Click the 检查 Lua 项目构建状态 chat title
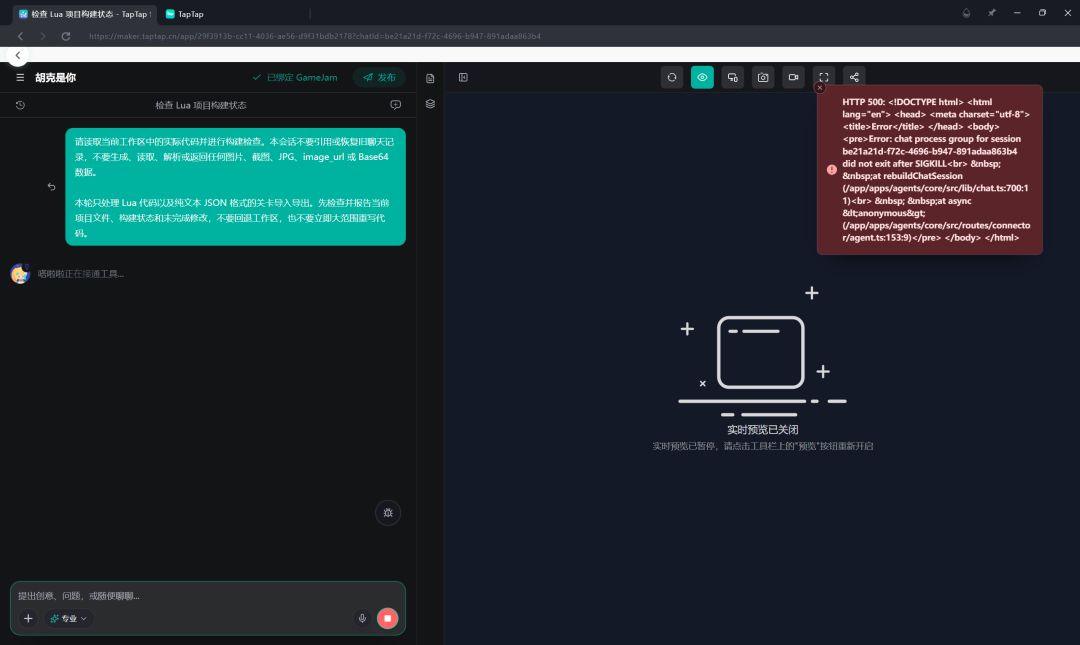Screen dimensions: 1080x645 tap(200, 105)
